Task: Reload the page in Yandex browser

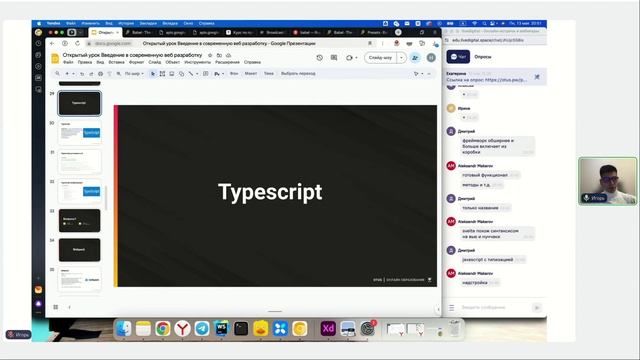Action: tap(78, 43)
